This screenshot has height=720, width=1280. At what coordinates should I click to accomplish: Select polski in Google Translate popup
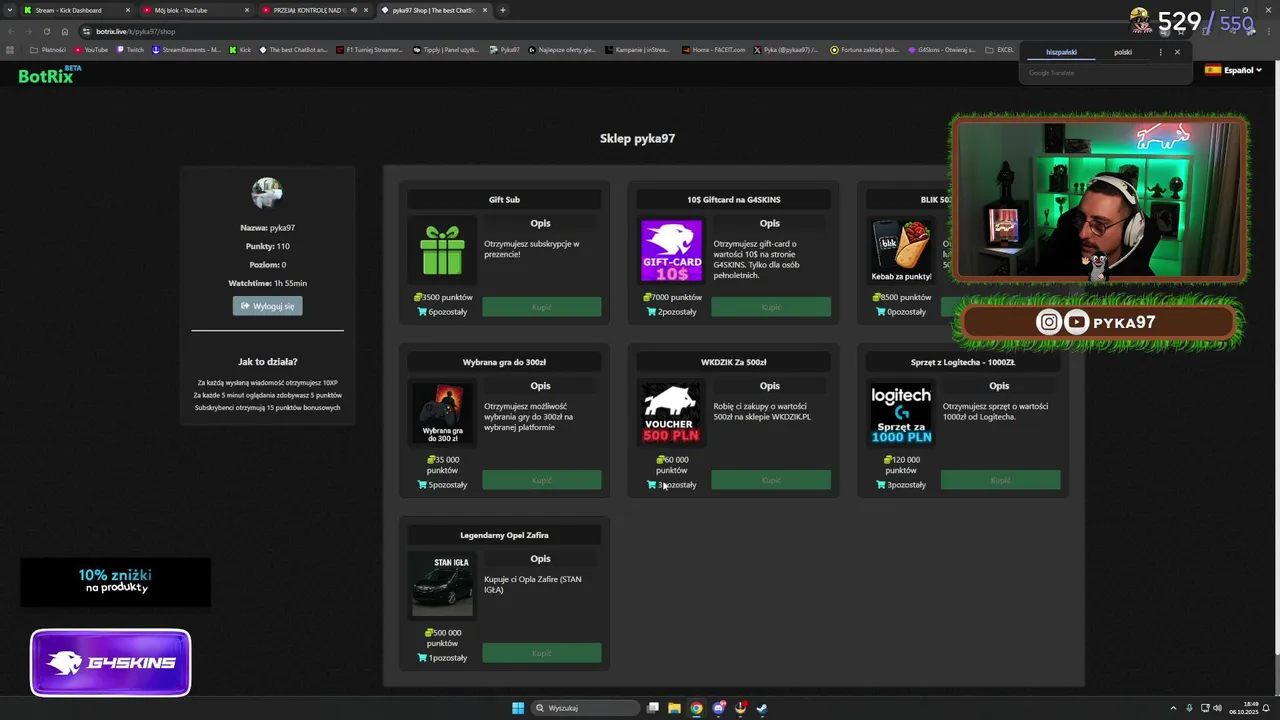point(1123,52)
